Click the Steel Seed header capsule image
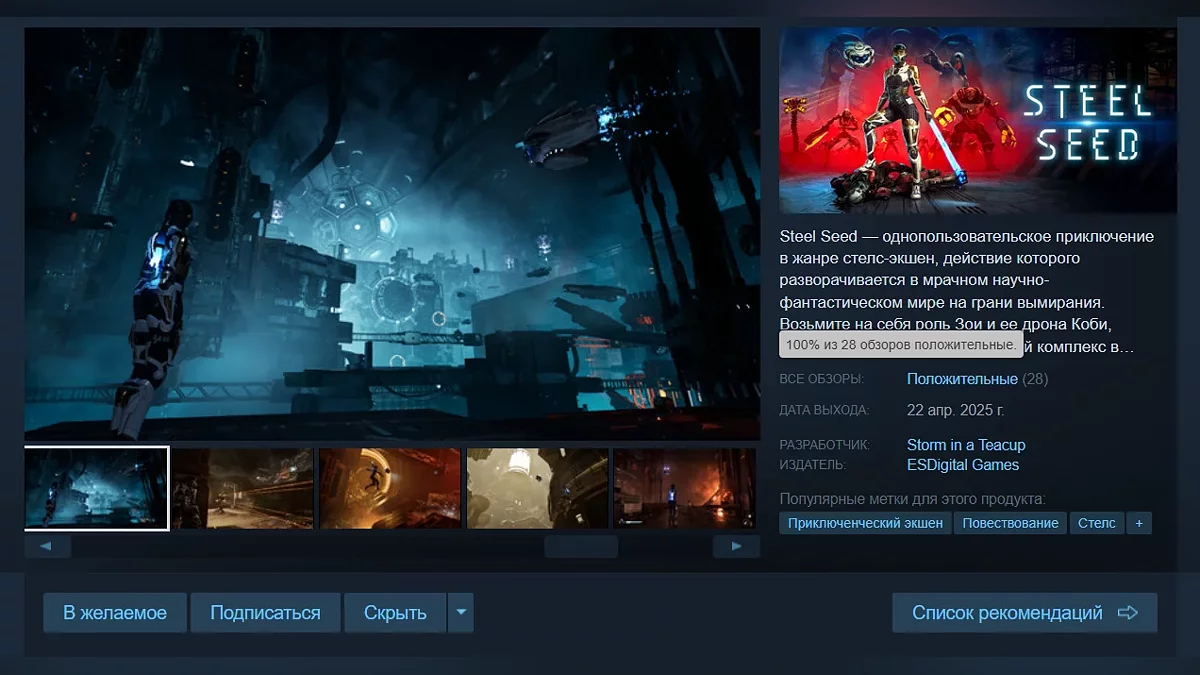Screen dimensions: 1200x675 point(978,121)
